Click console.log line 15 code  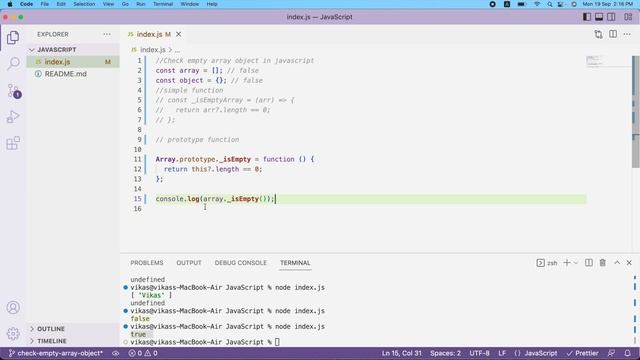pyautogui.click(x=215, y=199)
